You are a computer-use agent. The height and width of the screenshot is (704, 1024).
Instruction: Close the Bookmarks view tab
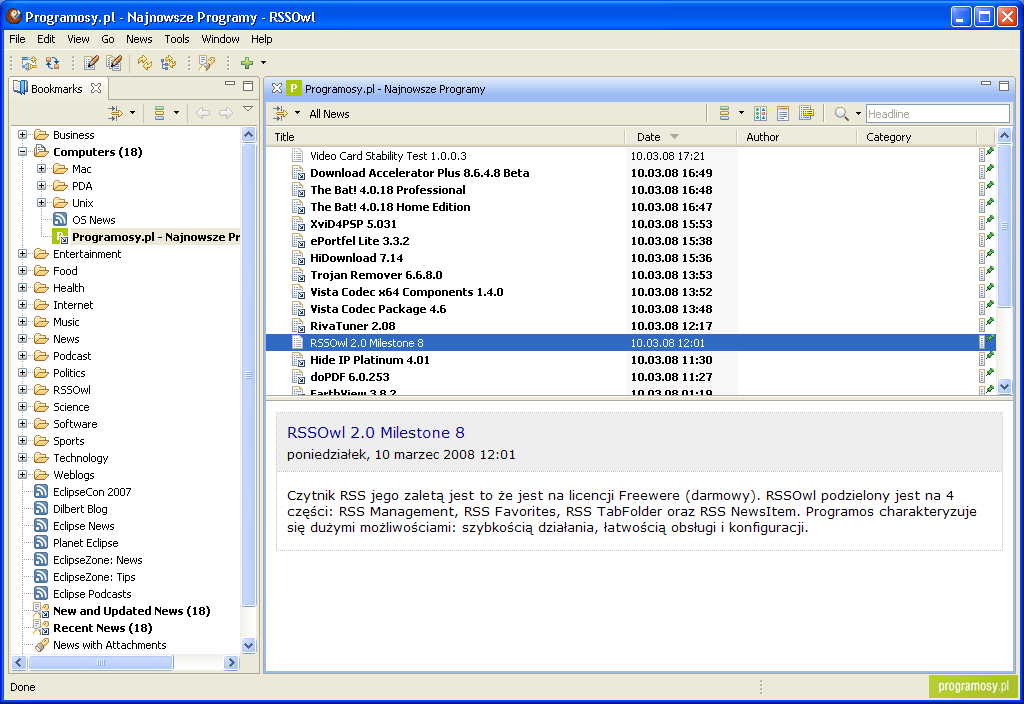[96, 88]
